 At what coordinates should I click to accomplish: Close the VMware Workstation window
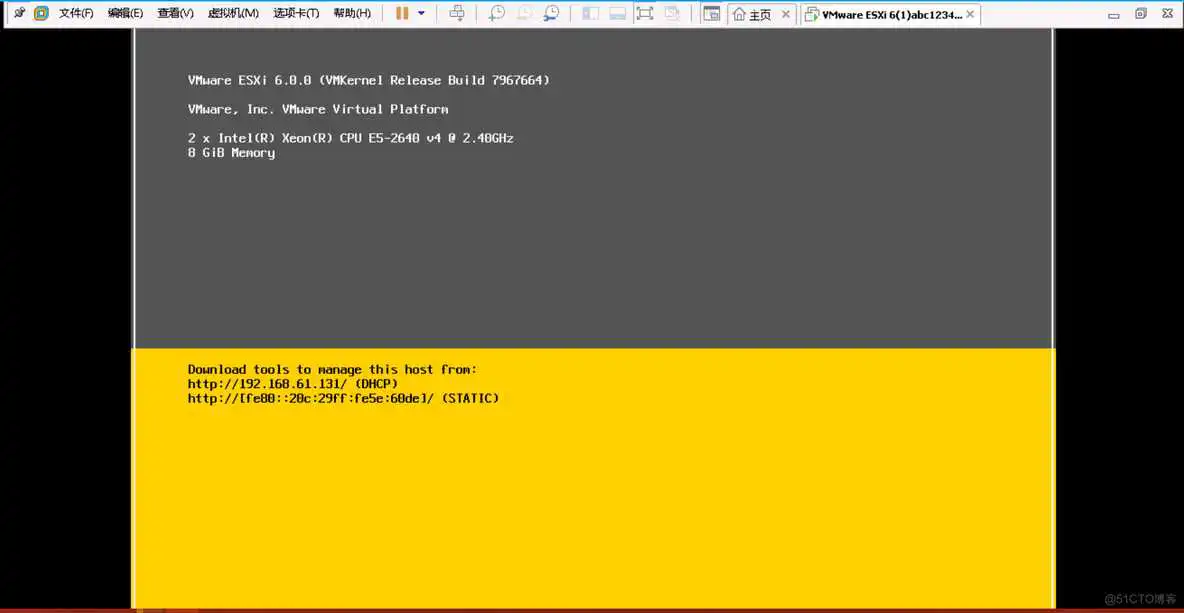click(1167, 14)
